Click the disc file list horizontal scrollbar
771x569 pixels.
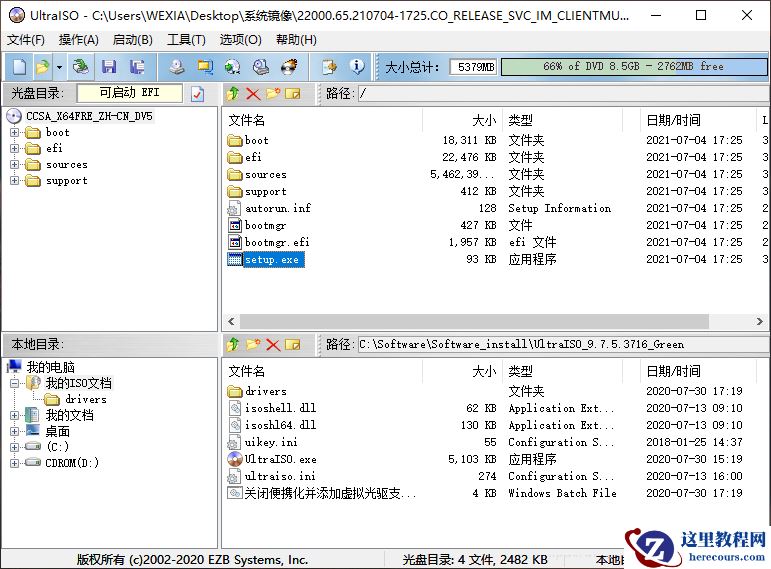(474, 321)
